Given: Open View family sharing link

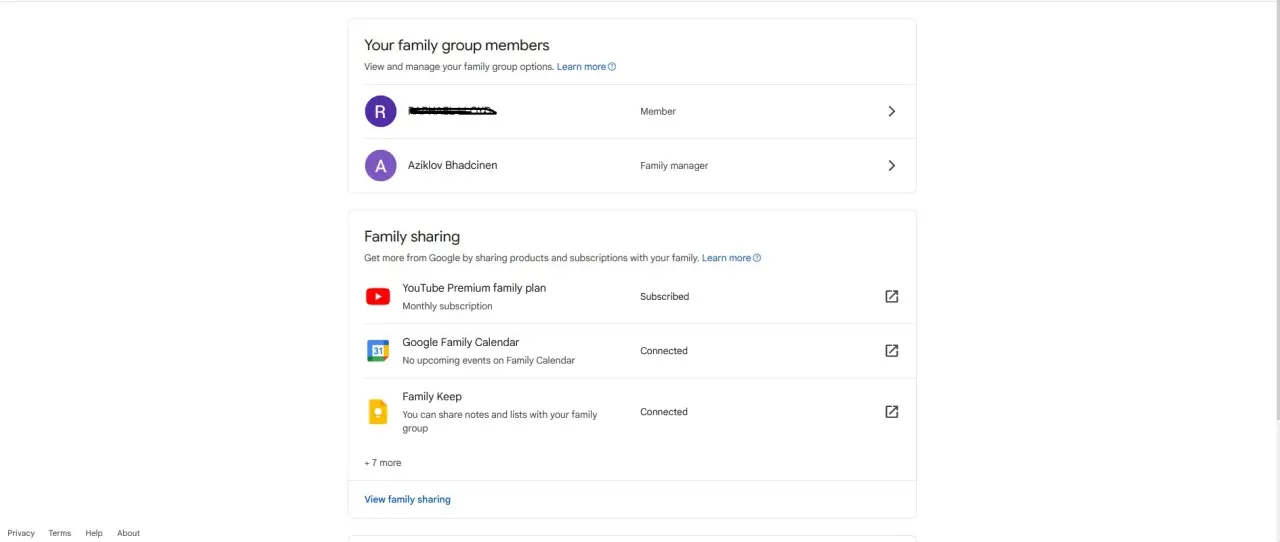Looking at the screenshot, I should [407, 499].
